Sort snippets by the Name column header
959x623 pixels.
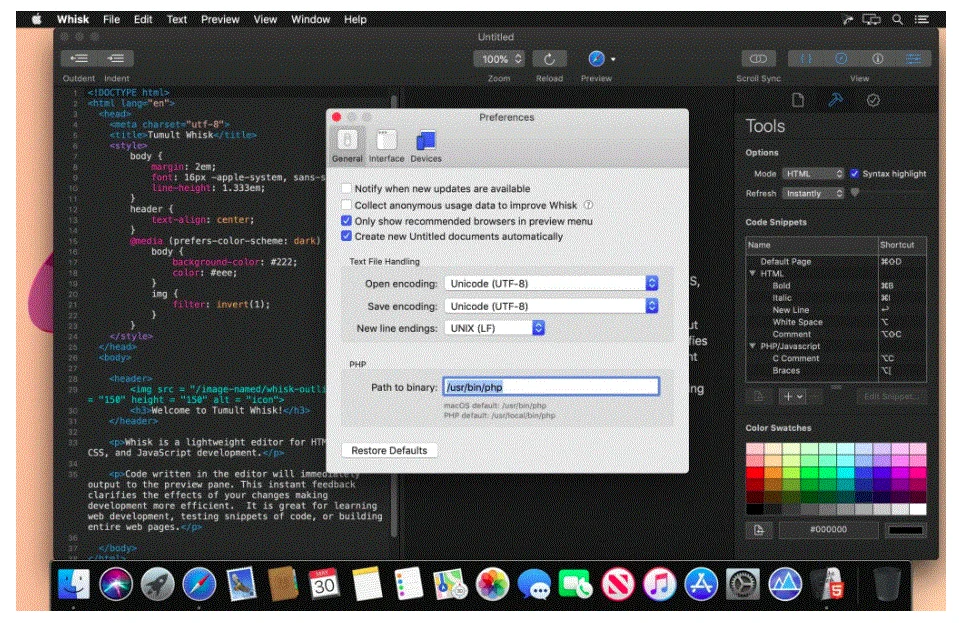point(812,245)
